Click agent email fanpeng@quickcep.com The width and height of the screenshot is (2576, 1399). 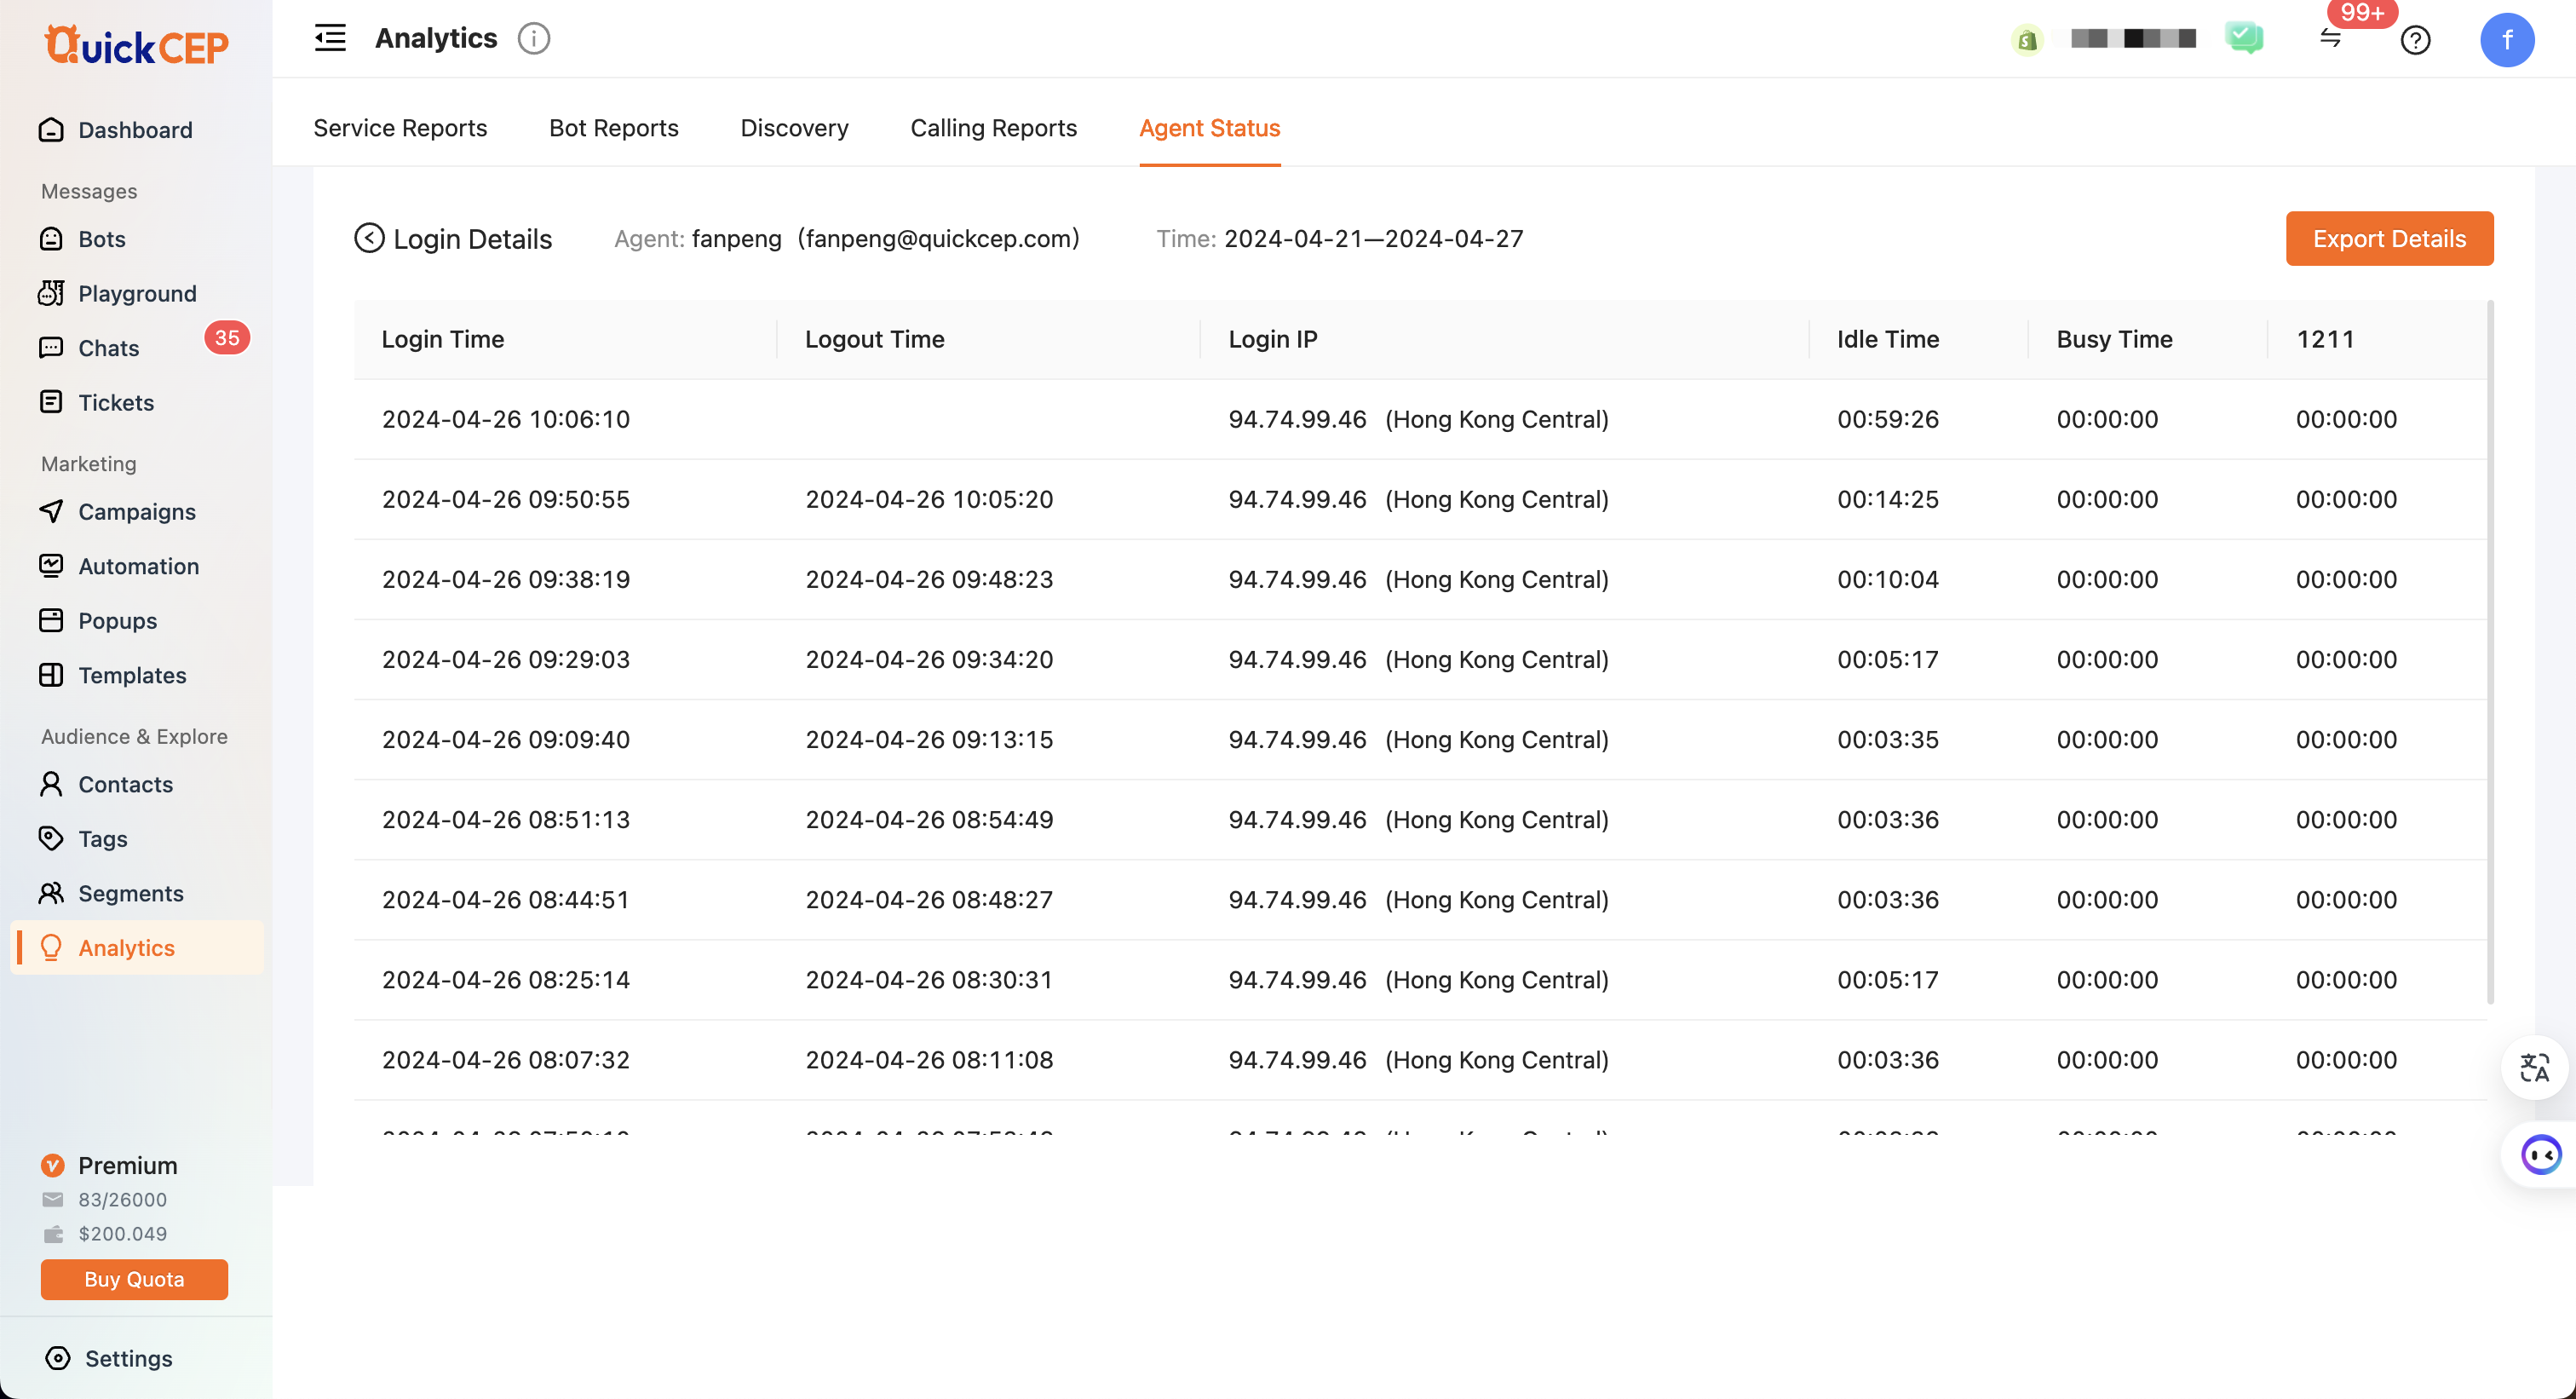pyautogui.click(x=938, y=238)
